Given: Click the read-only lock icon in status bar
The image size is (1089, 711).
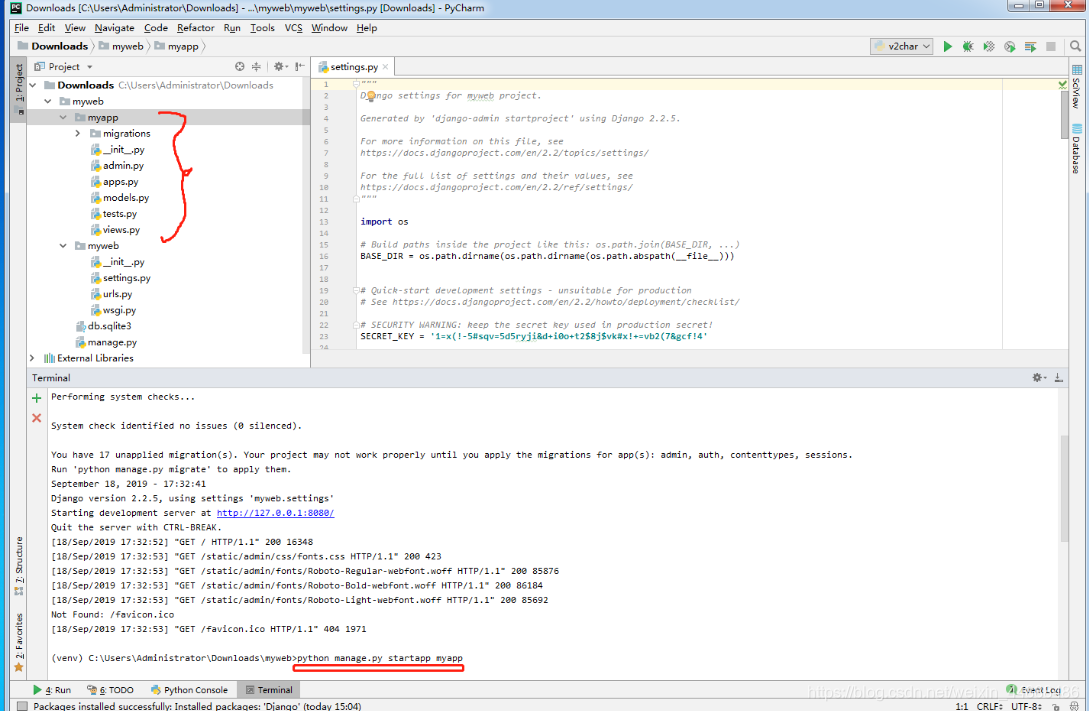Looking at the screenshot, I should coord(1056,706).
